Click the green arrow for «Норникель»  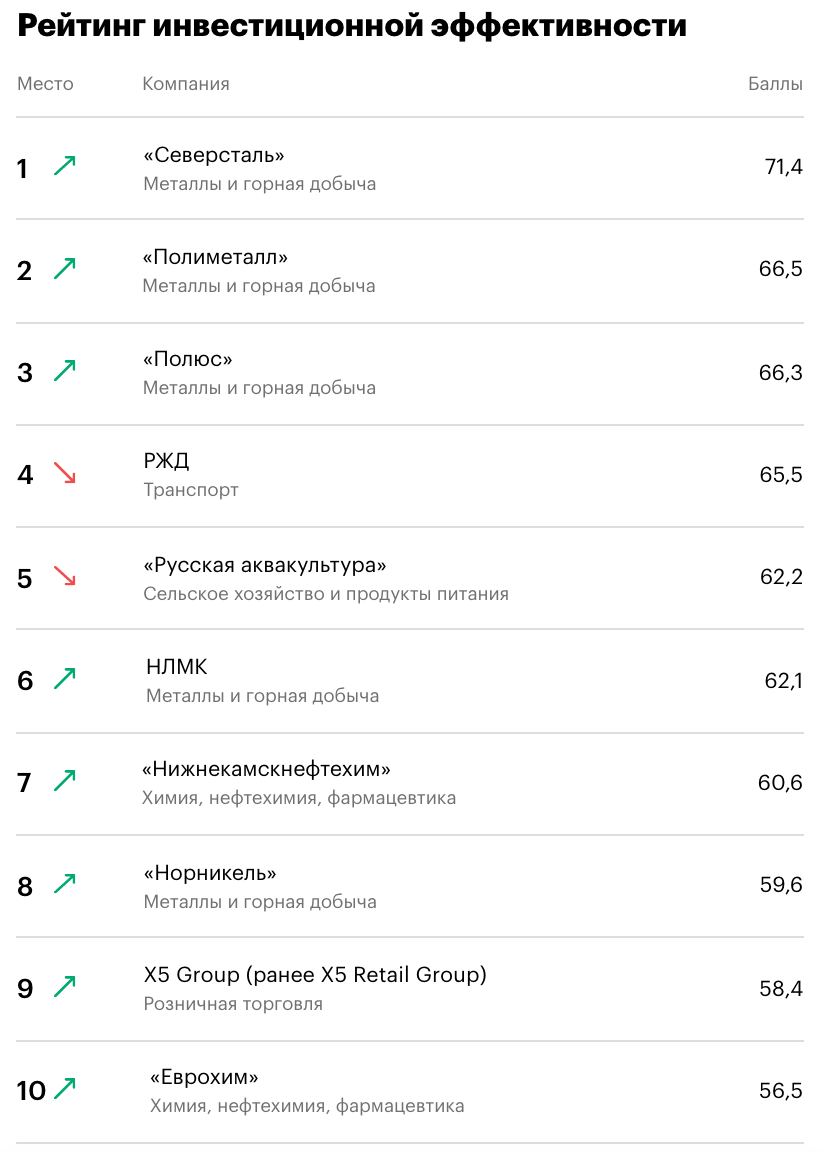[65, 884]
